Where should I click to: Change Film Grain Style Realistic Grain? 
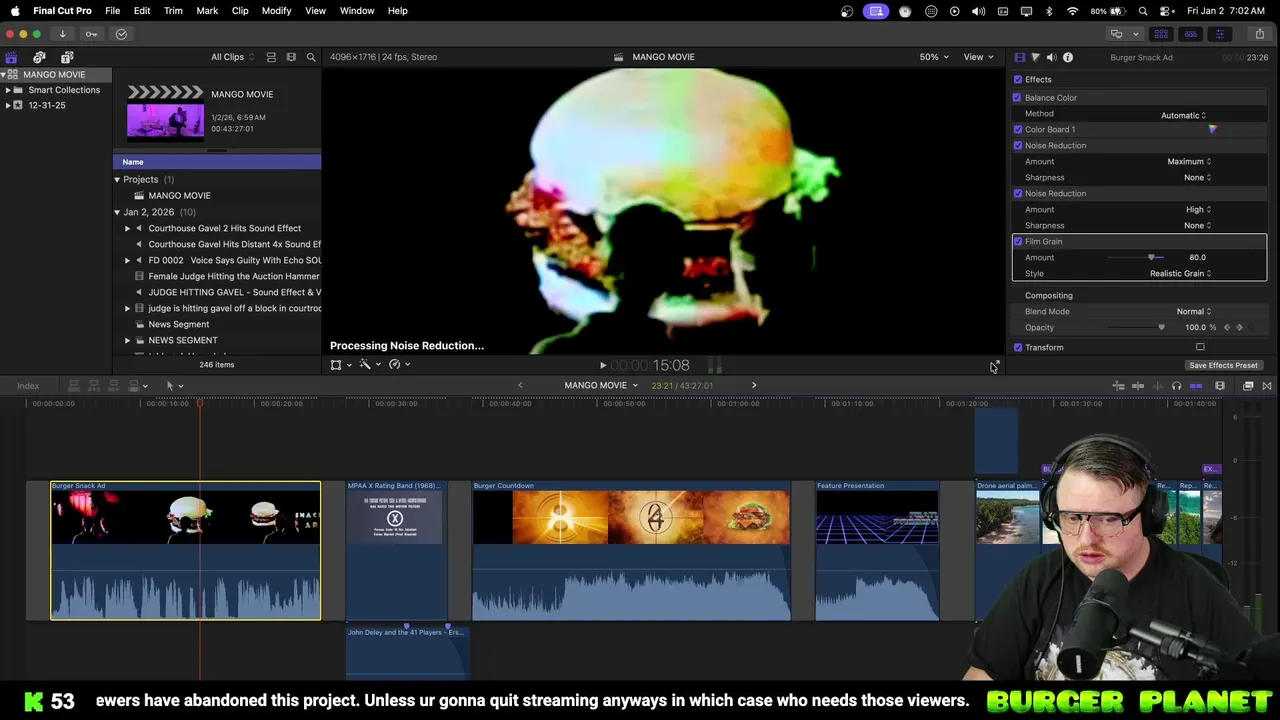[1180, 274]
